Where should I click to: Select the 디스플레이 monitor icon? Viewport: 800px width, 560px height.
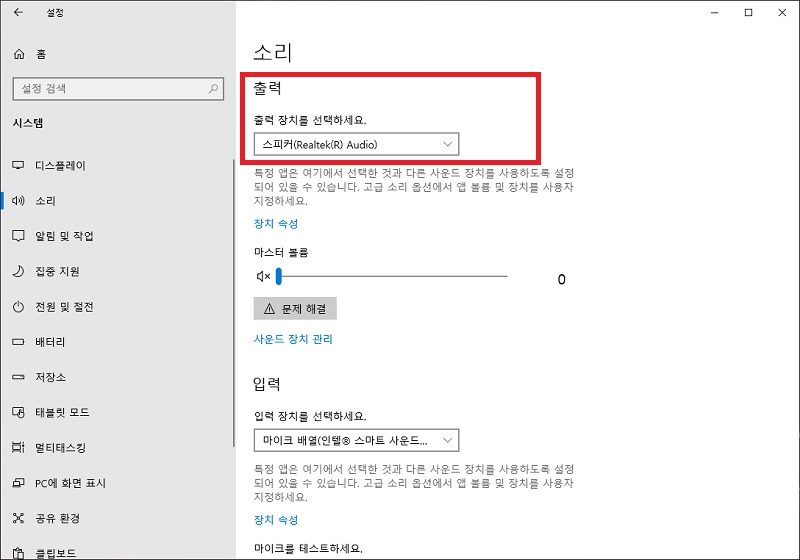18,165
